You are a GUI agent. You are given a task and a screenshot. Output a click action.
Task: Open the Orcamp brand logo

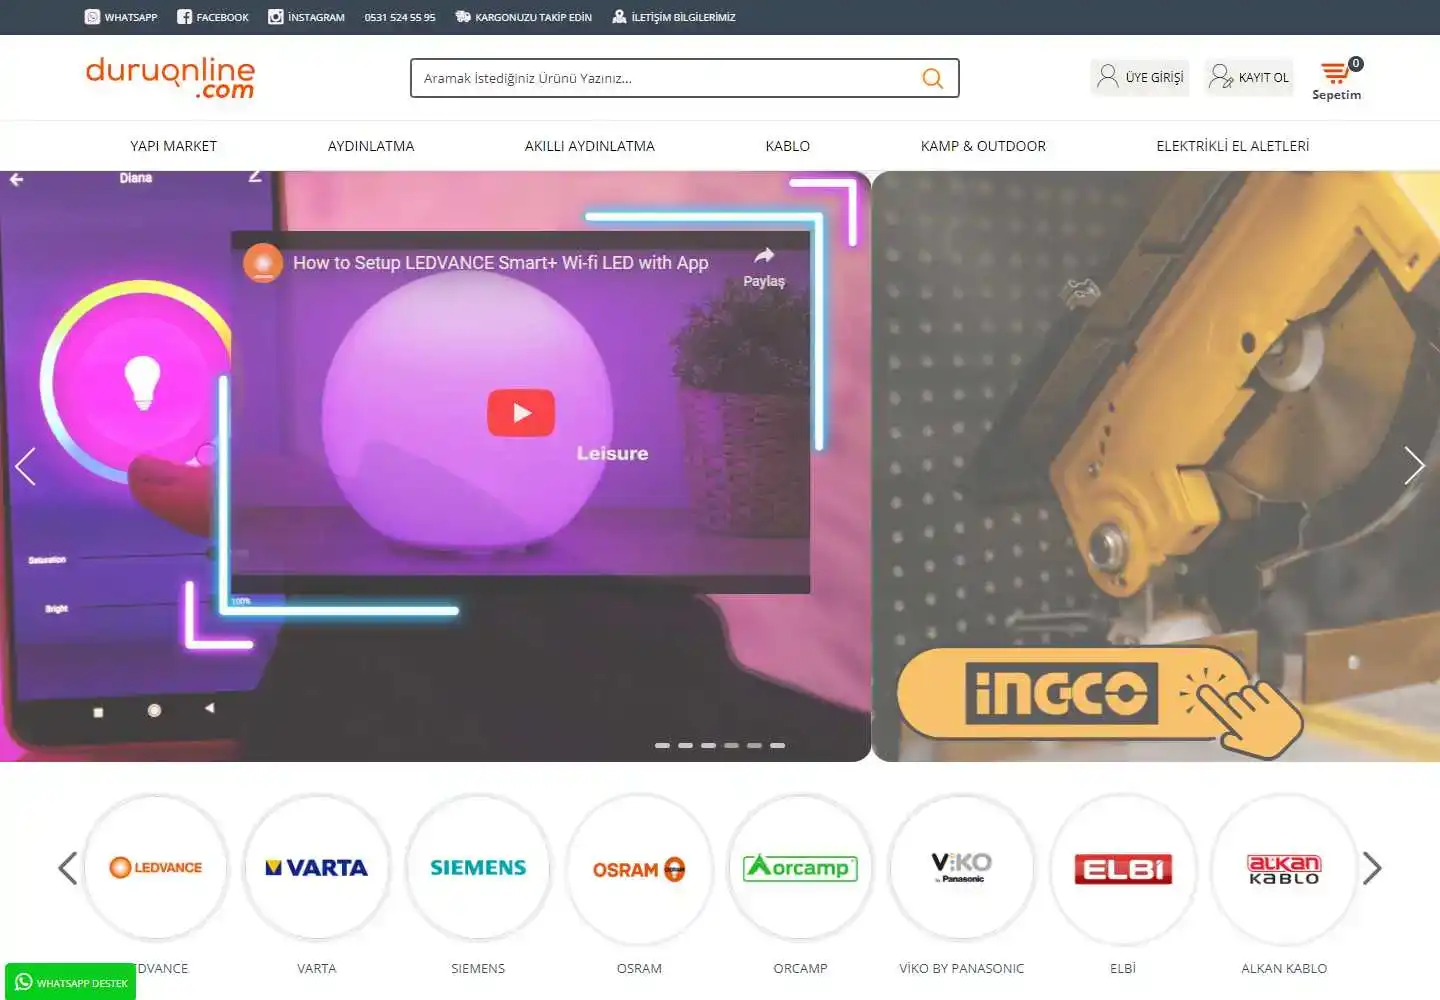pyautogui.click(x=800, y=868)
